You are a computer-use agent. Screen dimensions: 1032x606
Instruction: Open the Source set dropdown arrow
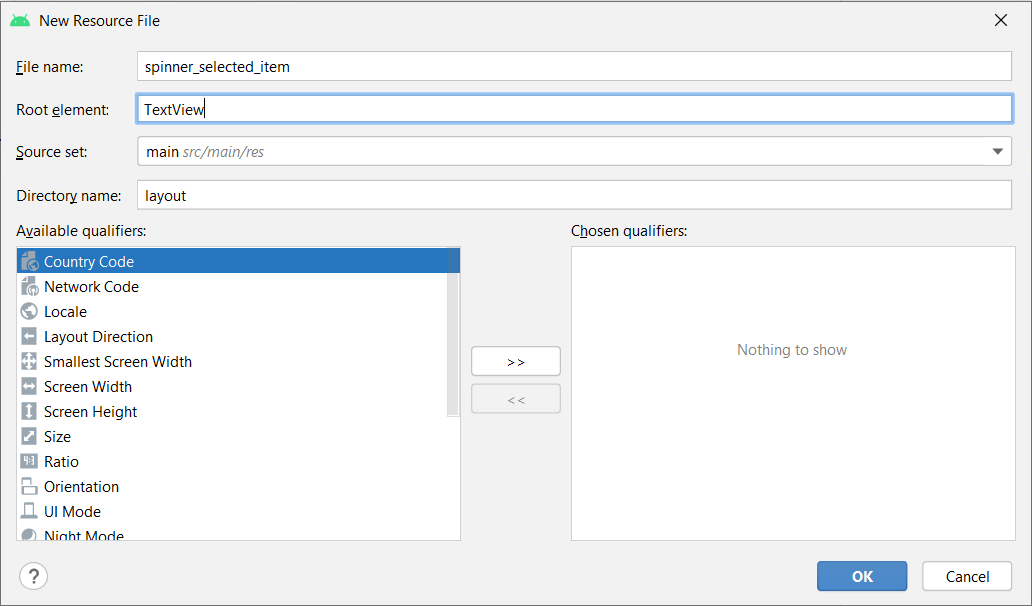[997, 151]
